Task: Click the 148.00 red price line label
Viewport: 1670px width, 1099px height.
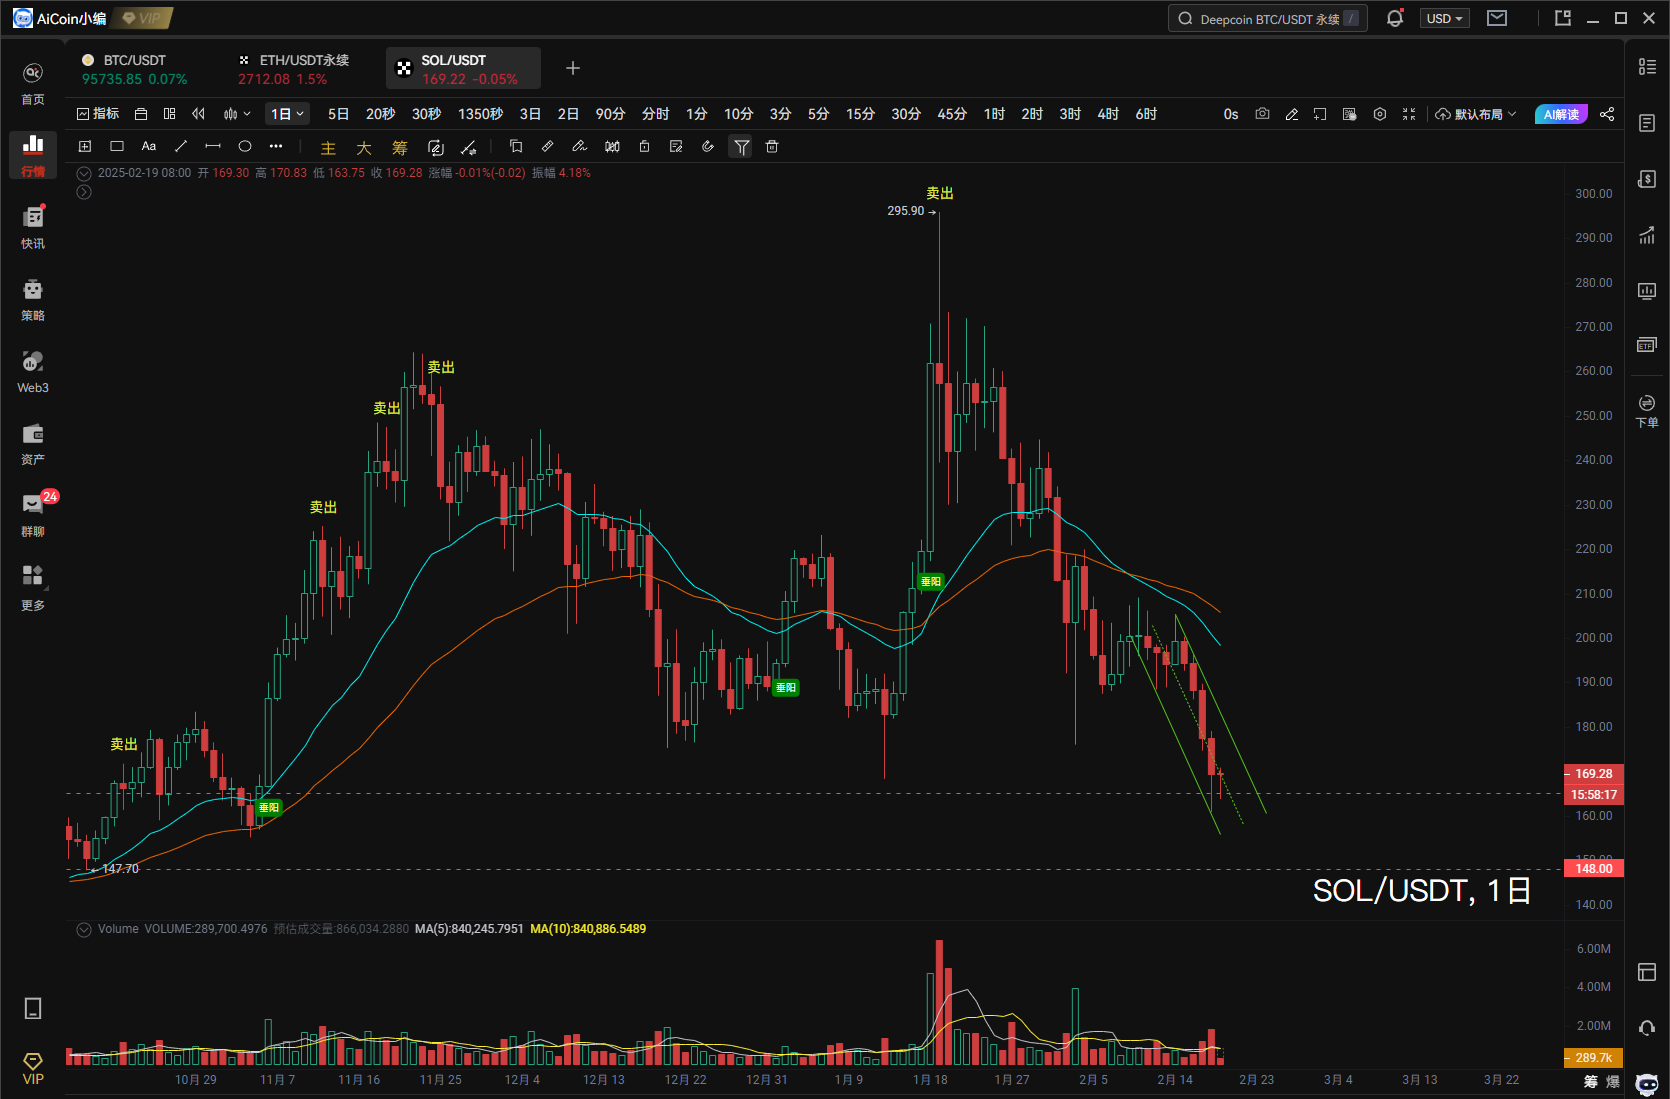Action: coord(1594,868)
